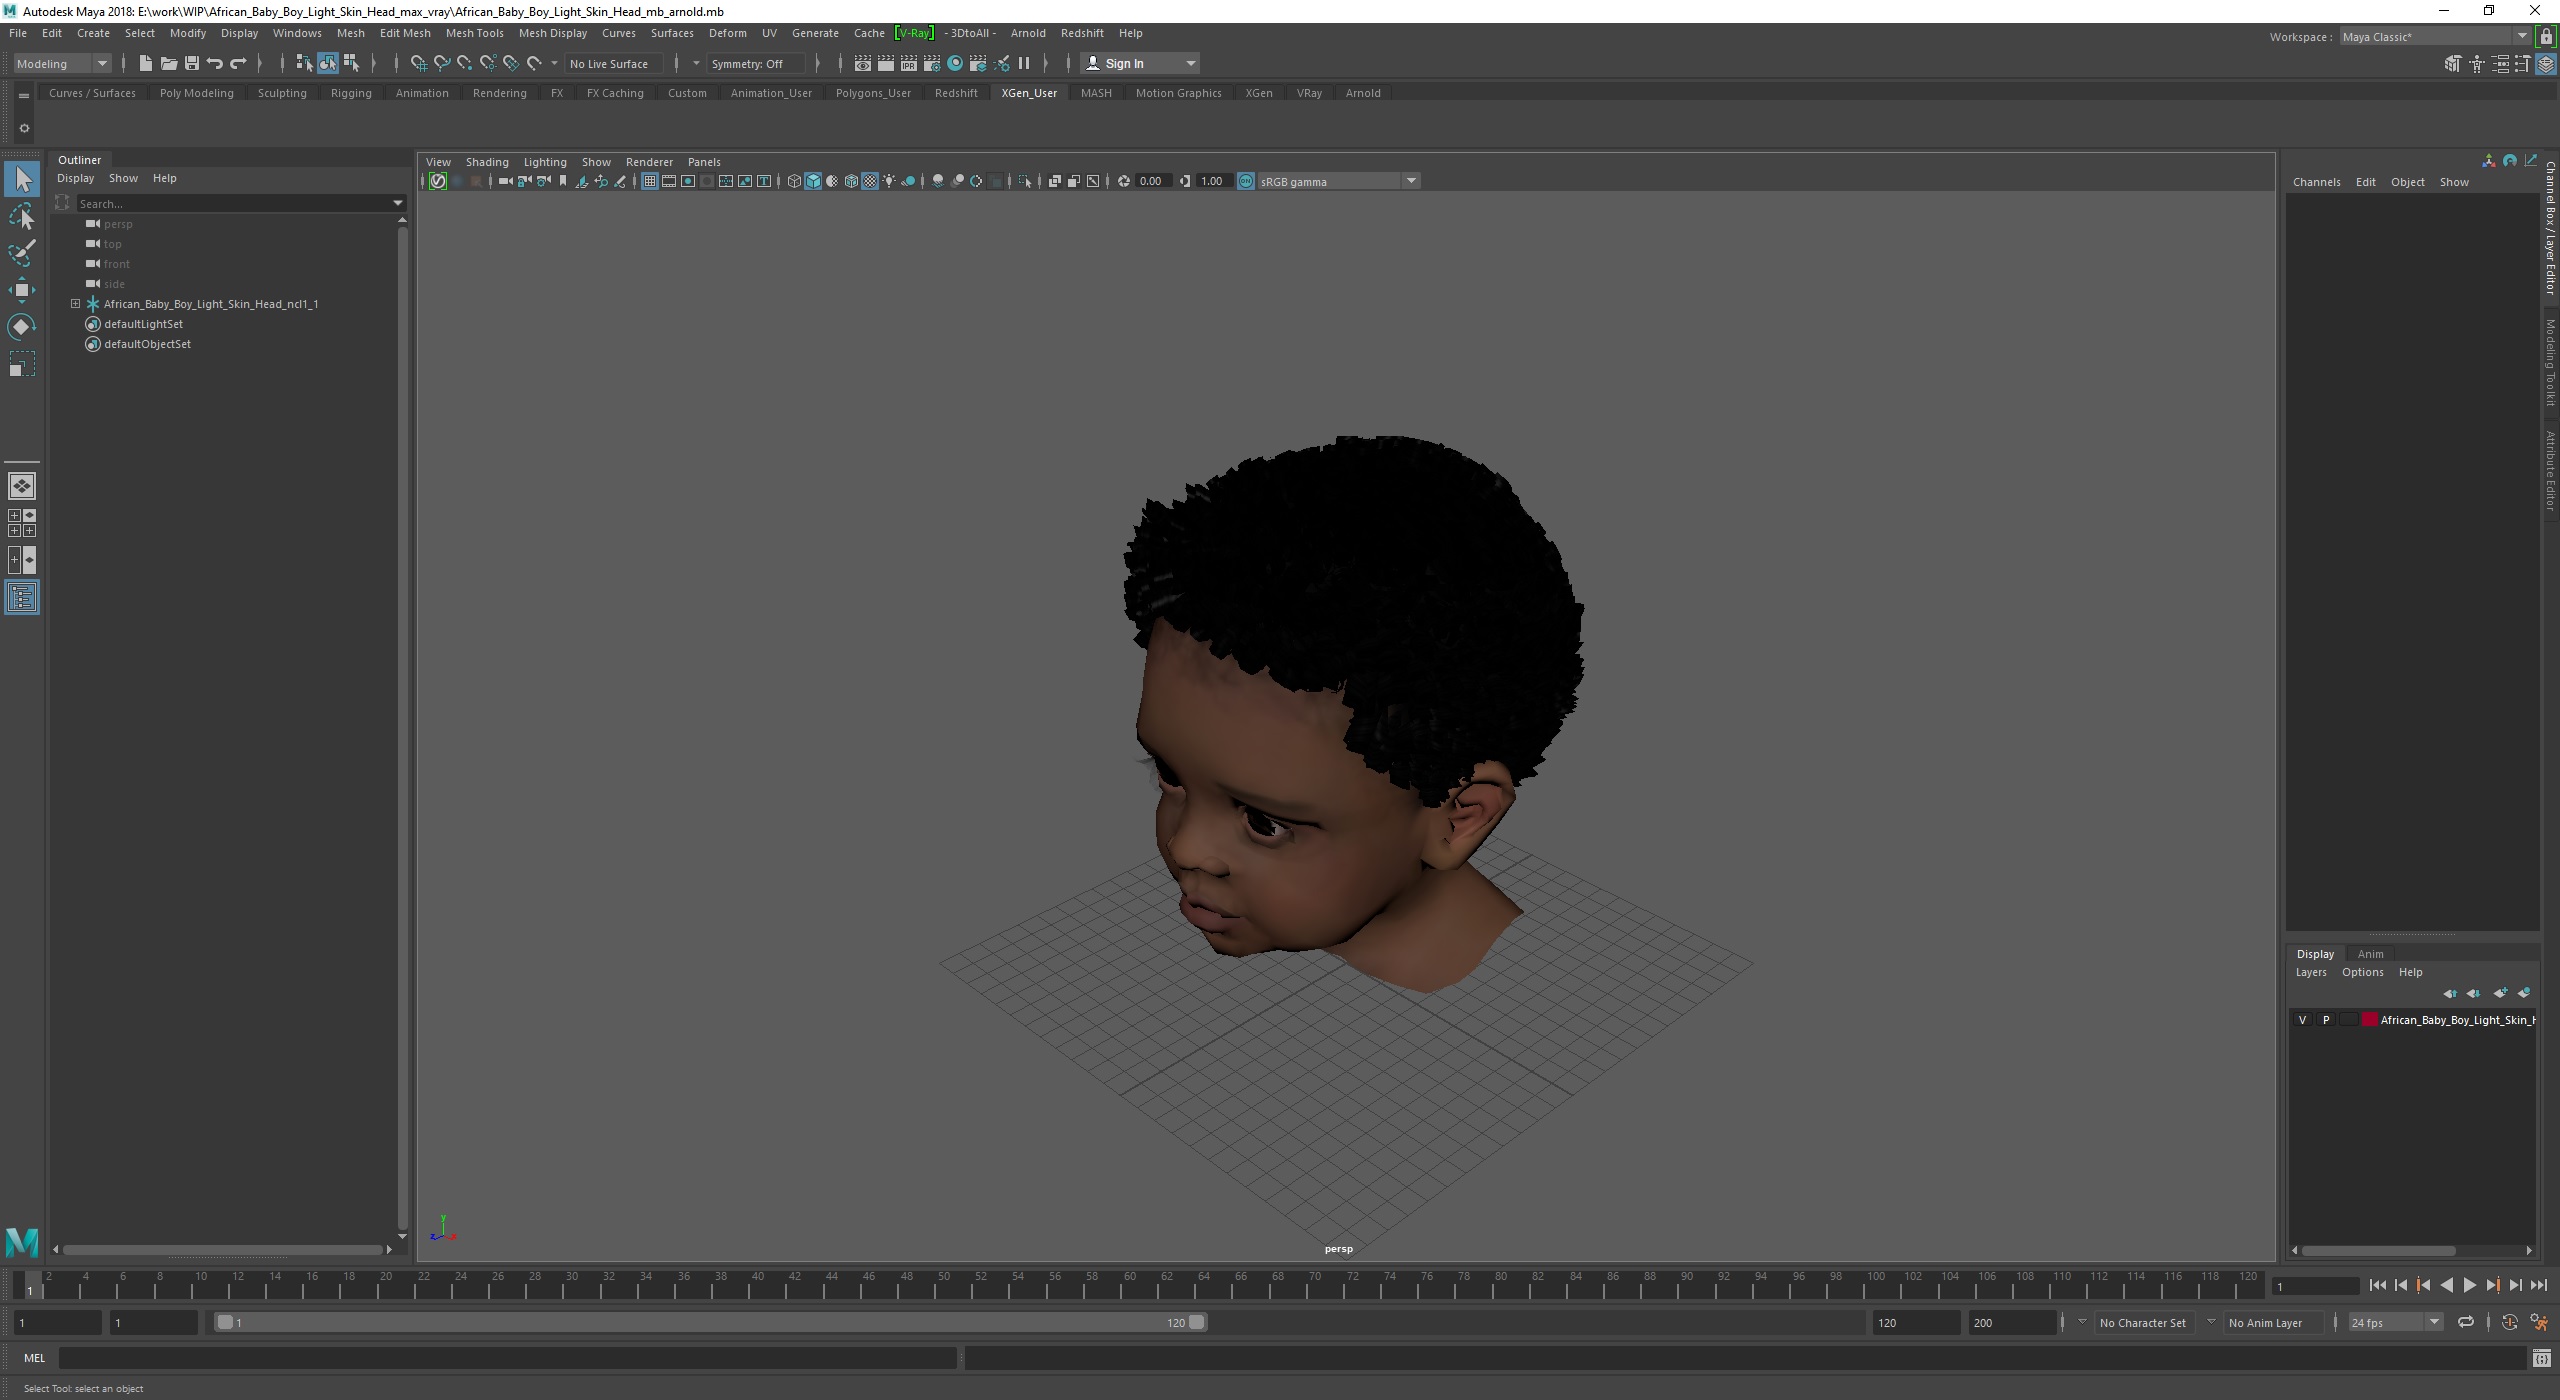The height and width of the screenshot is (1400, 2560).
Task: Switch to the Anim layer tab
Action: 2370,954
